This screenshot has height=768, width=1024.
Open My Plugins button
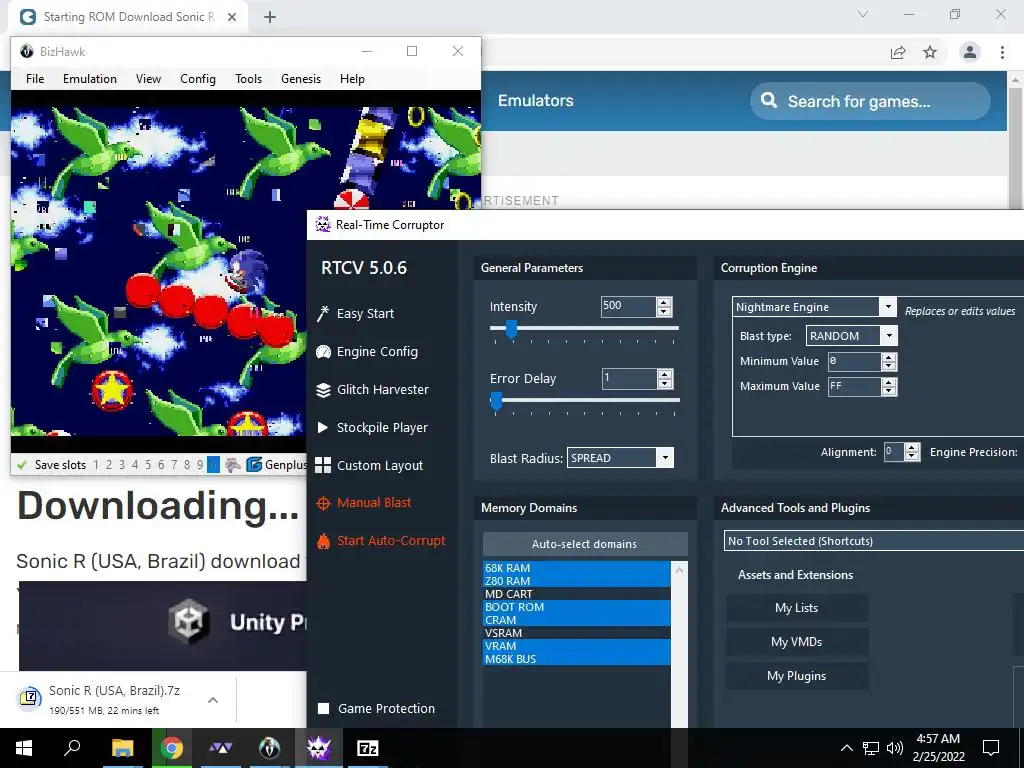point(797,675)
